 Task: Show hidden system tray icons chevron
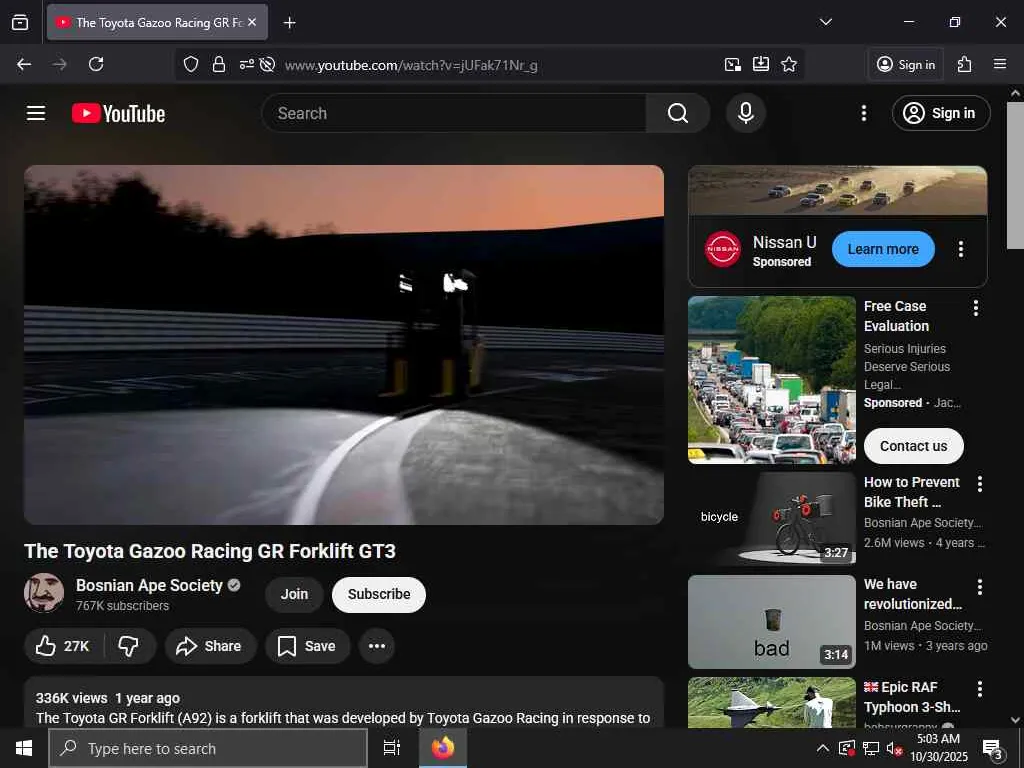(823, 748)
